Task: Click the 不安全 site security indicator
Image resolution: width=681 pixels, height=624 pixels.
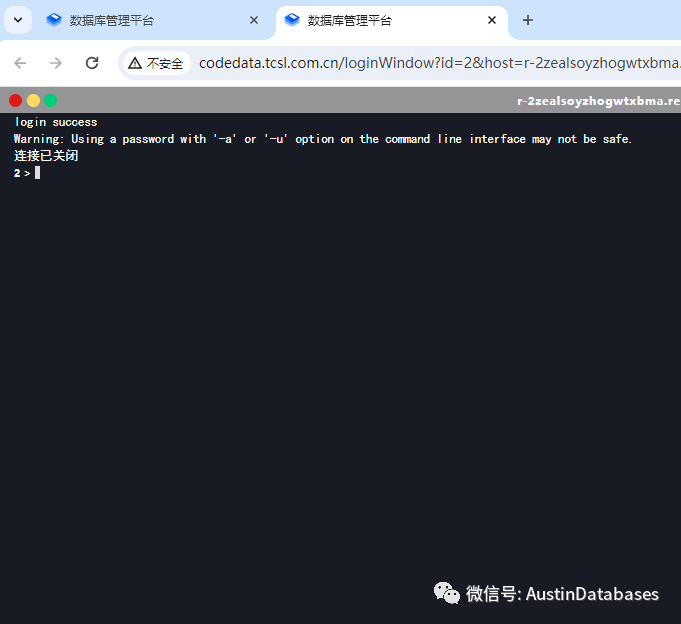Action: pyautogui.click(x=156, y=63)
